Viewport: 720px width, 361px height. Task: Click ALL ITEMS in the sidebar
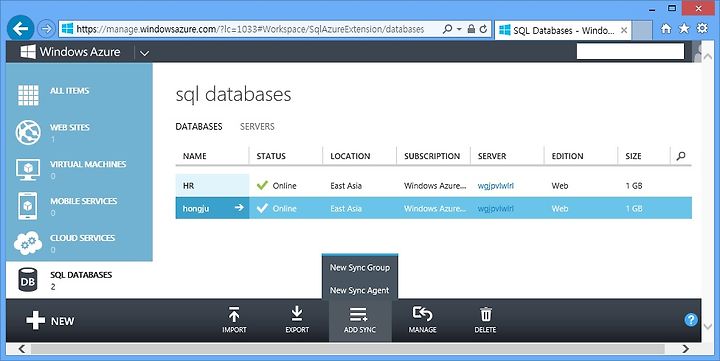70,90
